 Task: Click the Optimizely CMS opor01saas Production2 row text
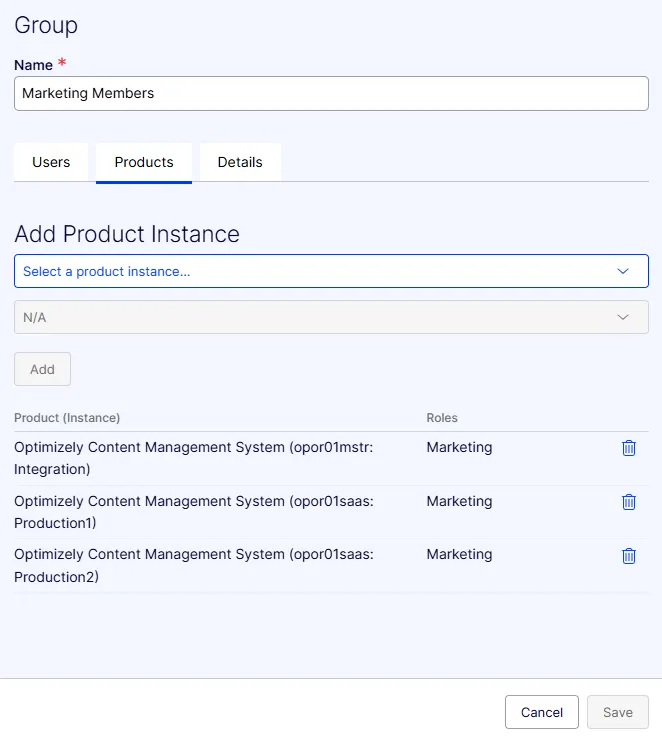click(194, 565)
